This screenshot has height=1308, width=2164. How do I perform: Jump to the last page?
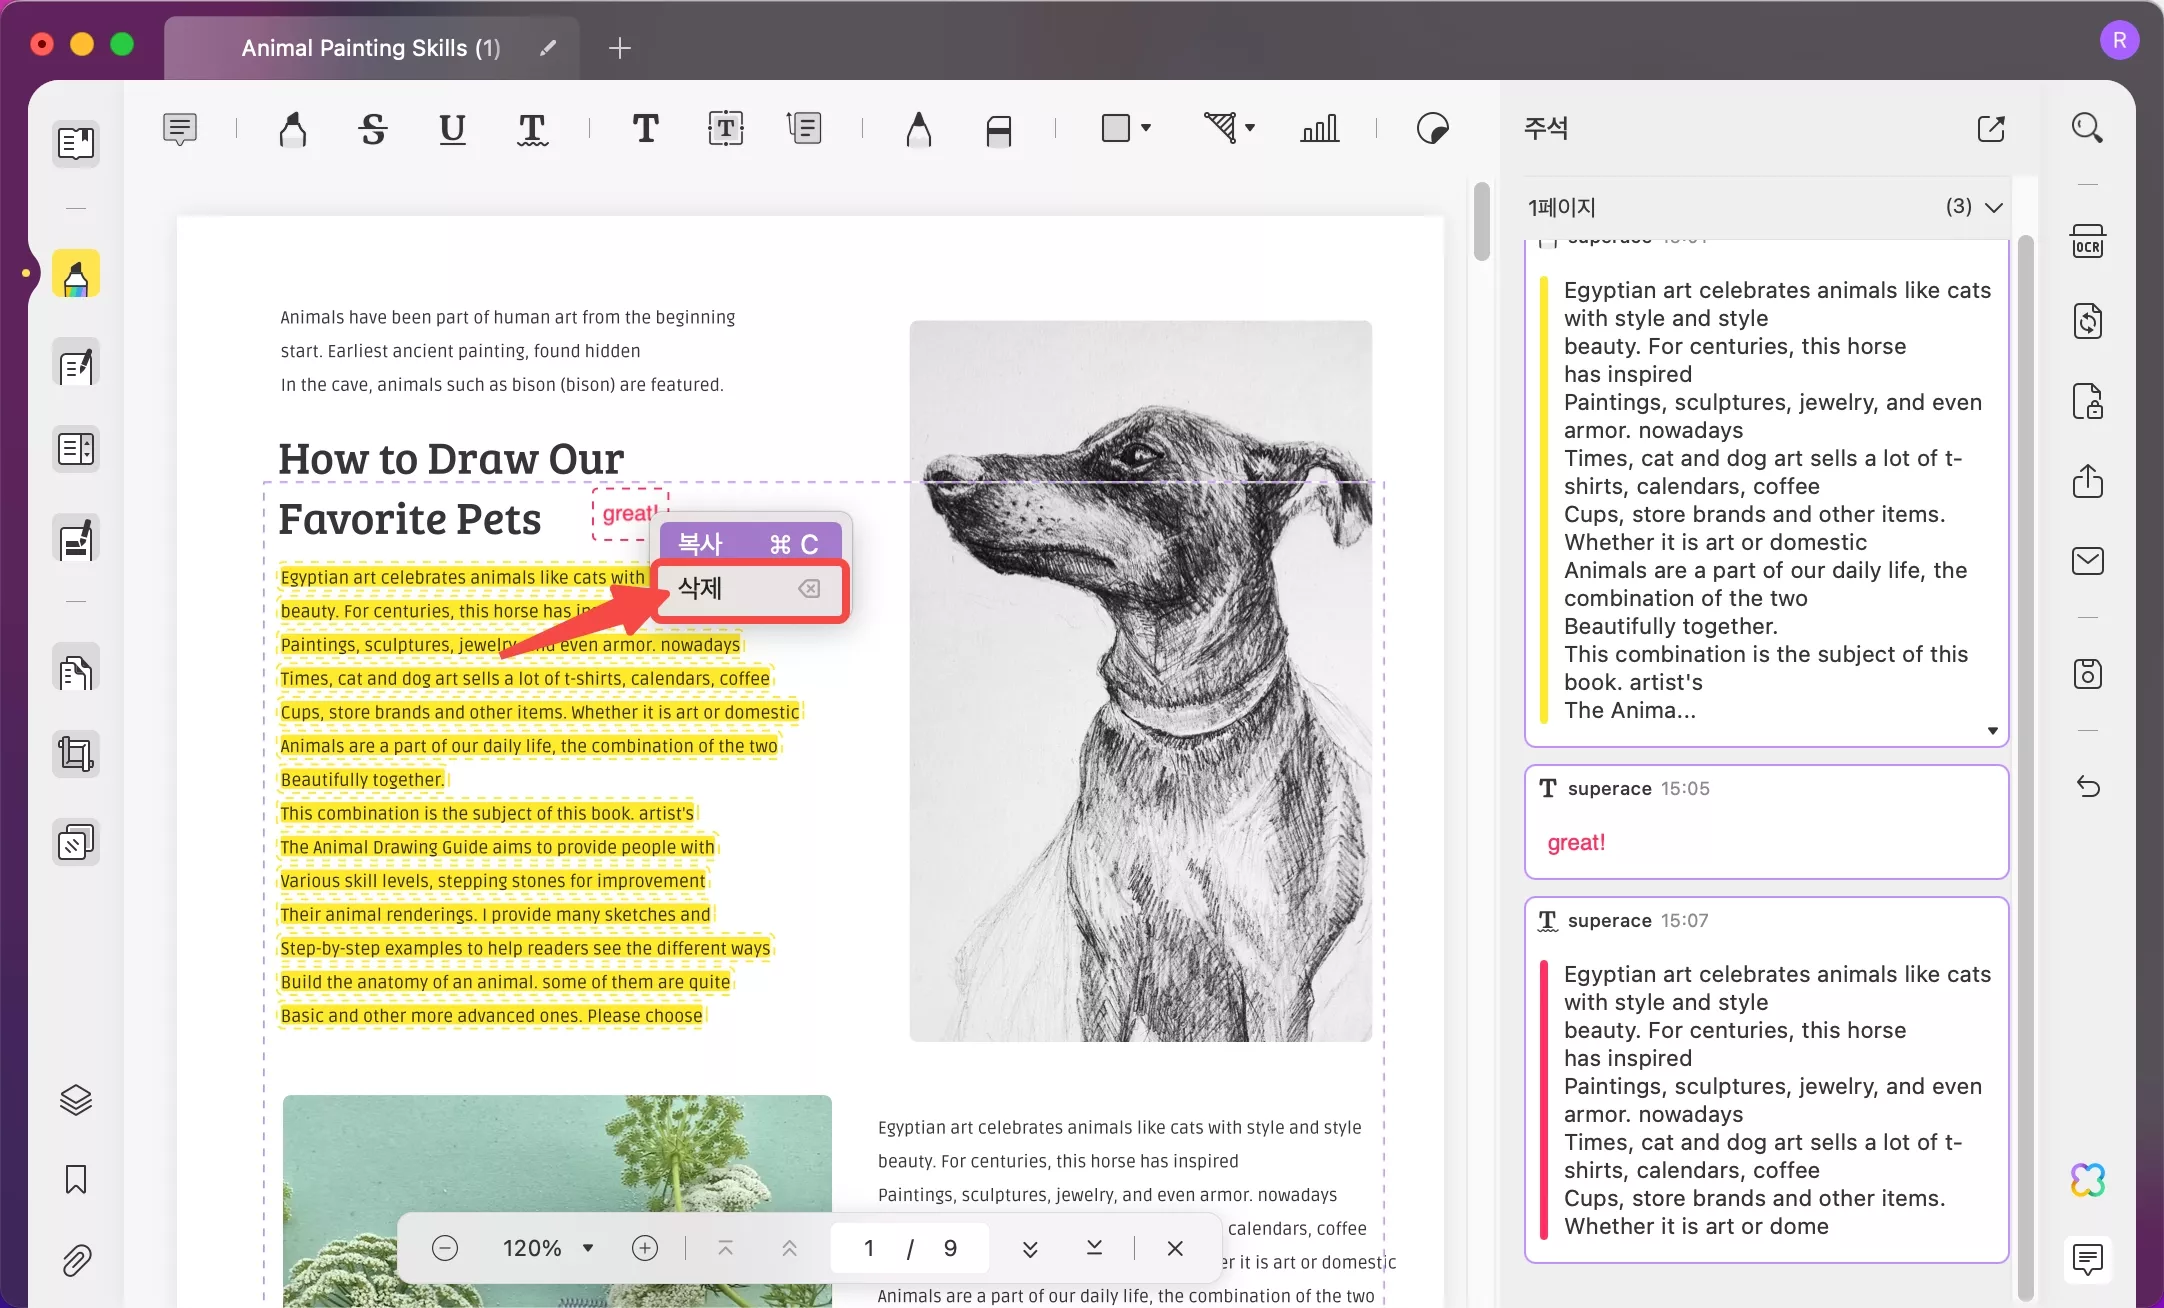click(x=1094, y=1248)
